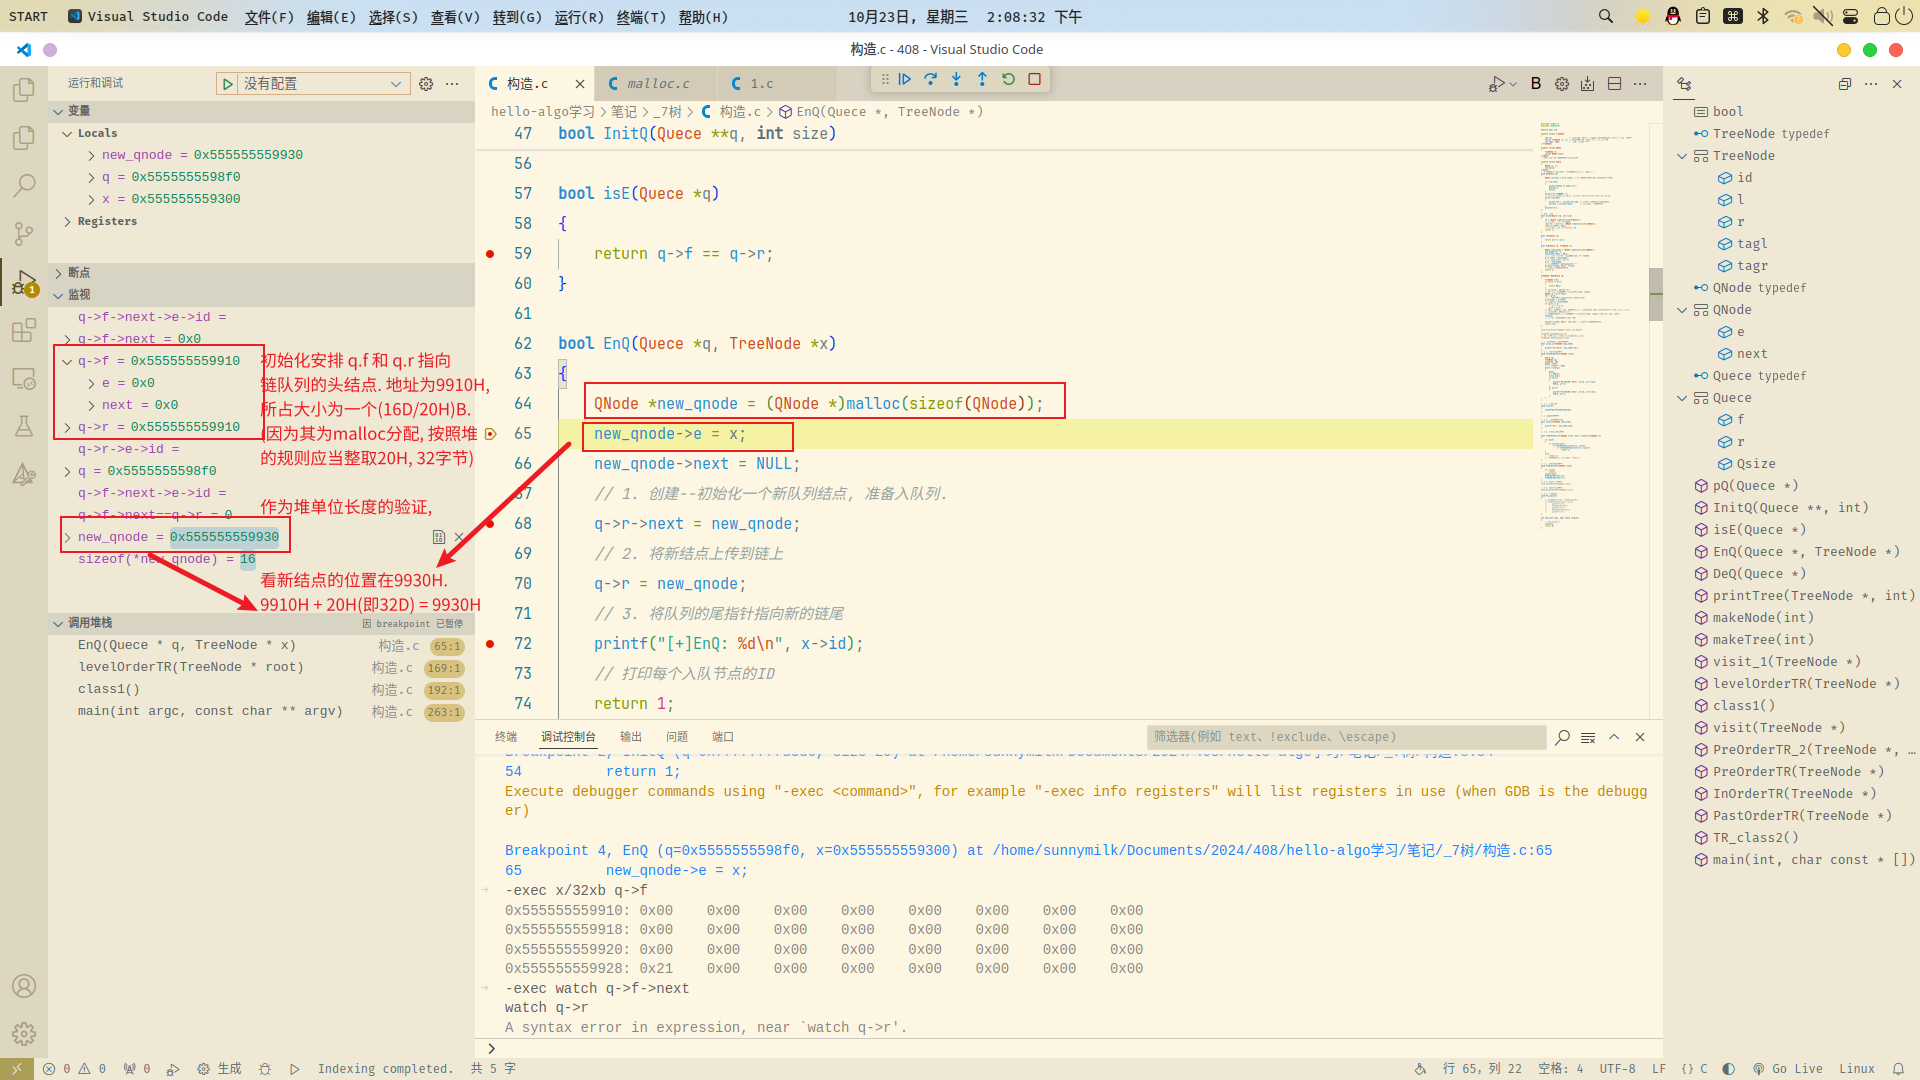Click the Step Over debug icon
This screenshot has height=1080, width=1920.
click(931, 80)
